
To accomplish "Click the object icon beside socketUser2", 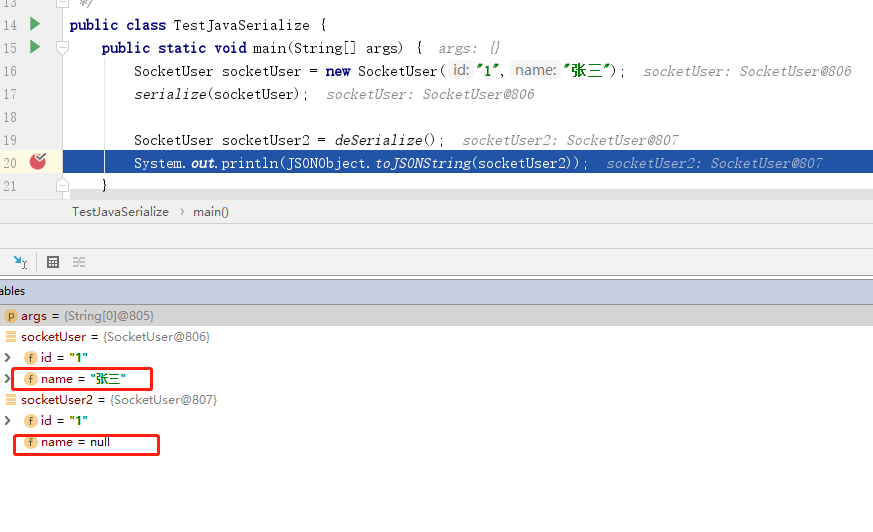I will coord(11,400).
